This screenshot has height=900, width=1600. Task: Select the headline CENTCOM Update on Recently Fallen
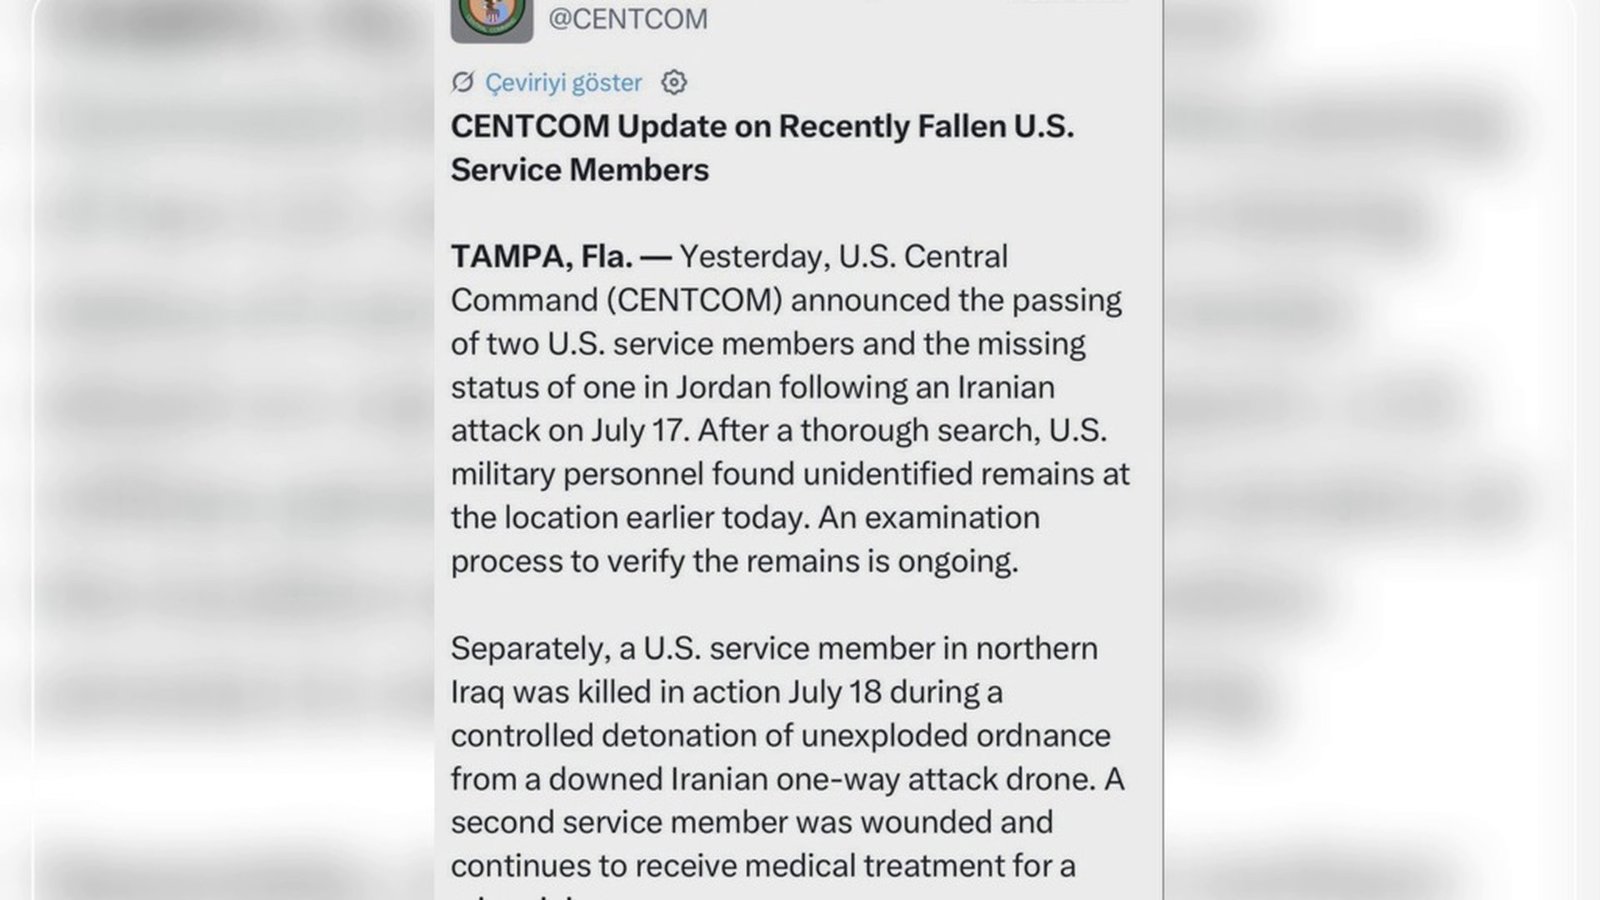point(762,126)
